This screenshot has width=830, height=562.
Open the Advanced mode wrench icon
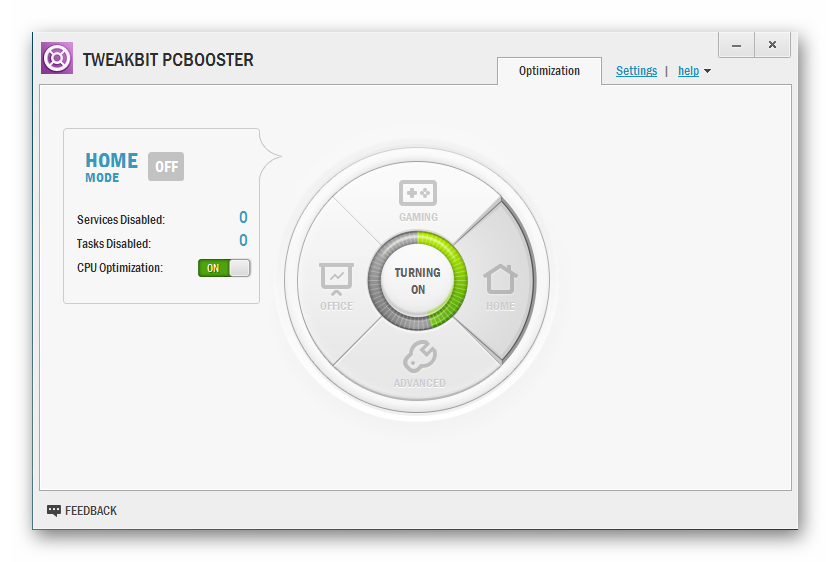420,357
